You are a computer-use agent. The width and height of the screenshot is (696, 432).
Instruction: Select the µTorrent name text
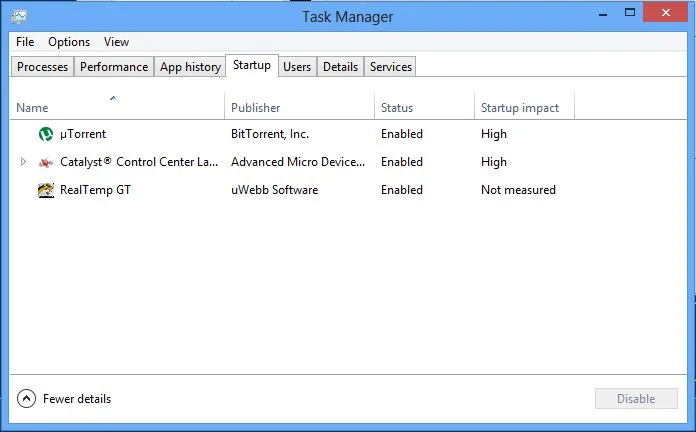pos(83,134)
